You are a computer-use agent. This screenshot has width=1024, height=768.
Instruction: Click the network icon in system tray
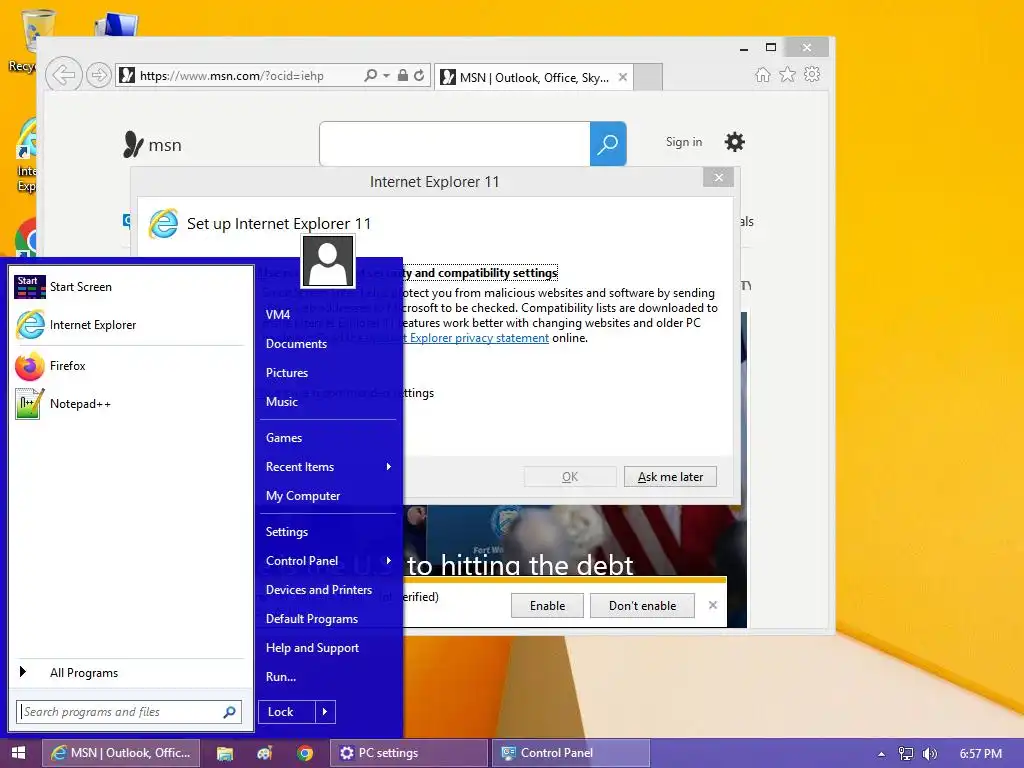tap(906, 754)
